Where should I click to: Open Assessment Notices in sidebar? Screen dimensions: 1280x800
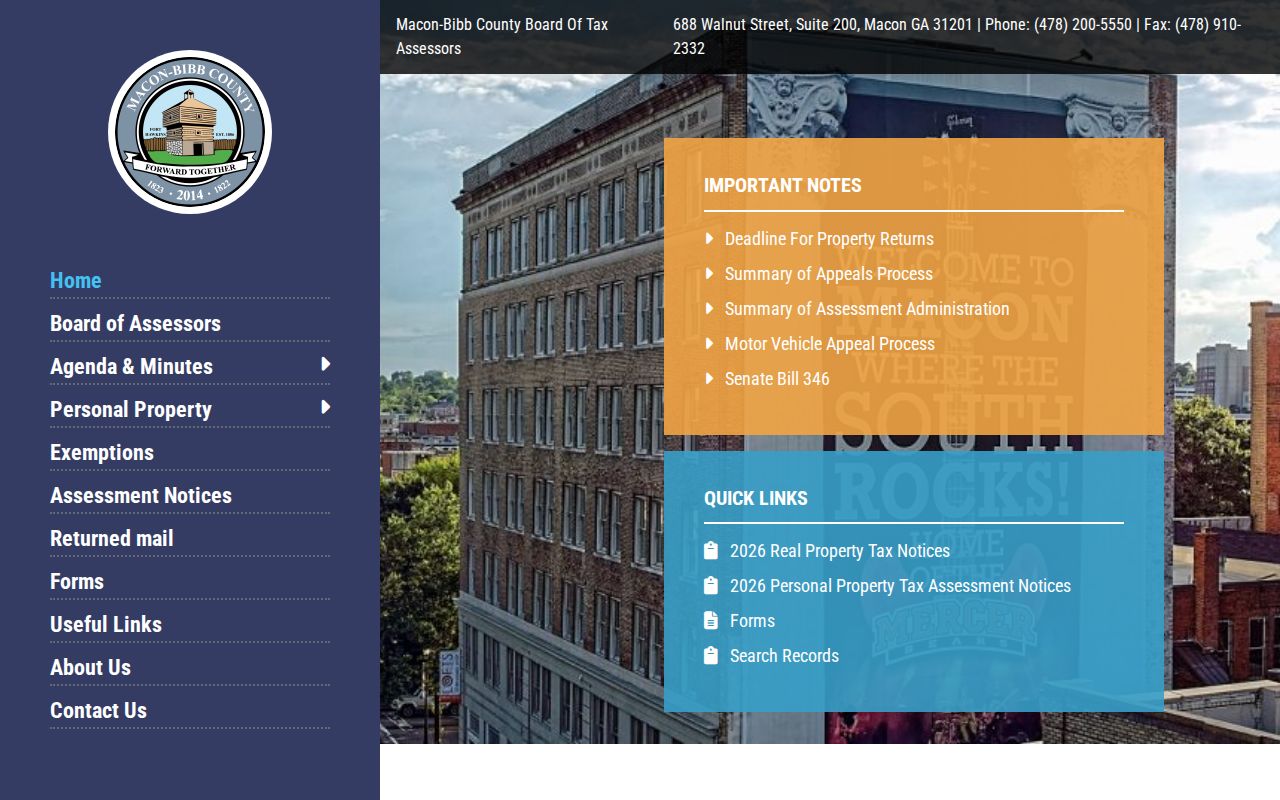click(141, 496)
